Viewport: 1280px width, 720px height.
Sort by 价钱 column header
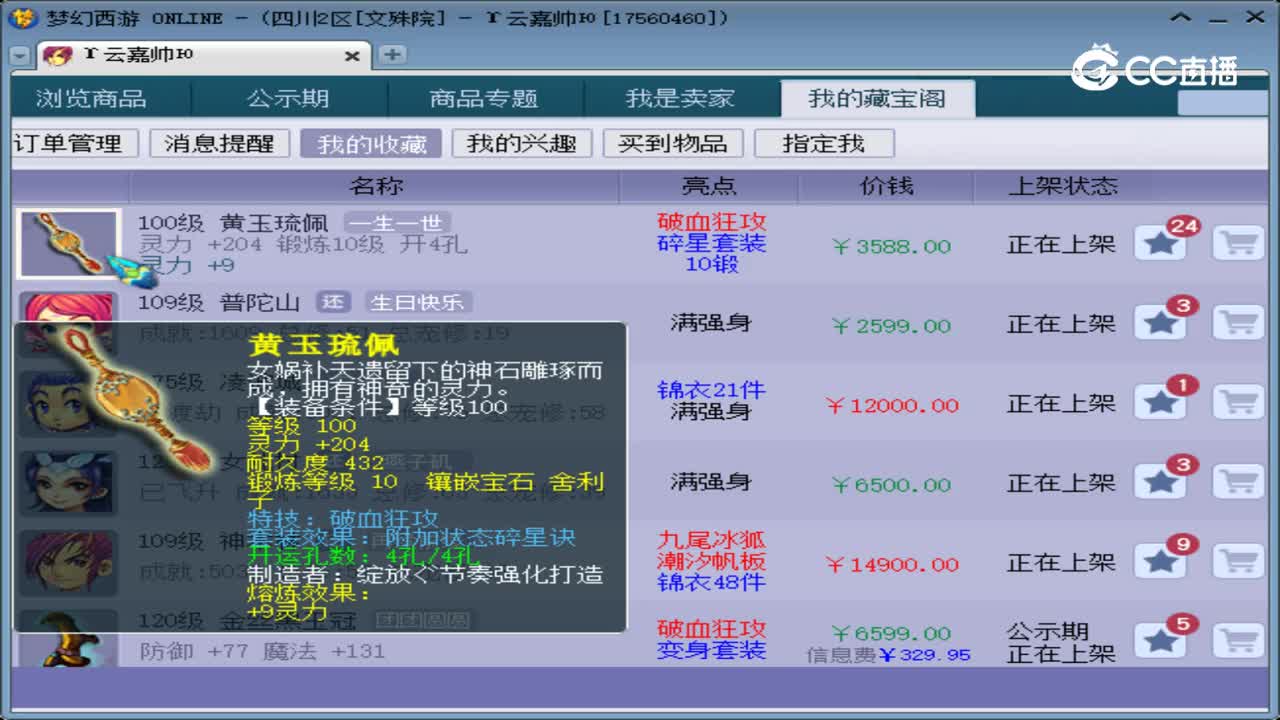[x=886, y=186]
